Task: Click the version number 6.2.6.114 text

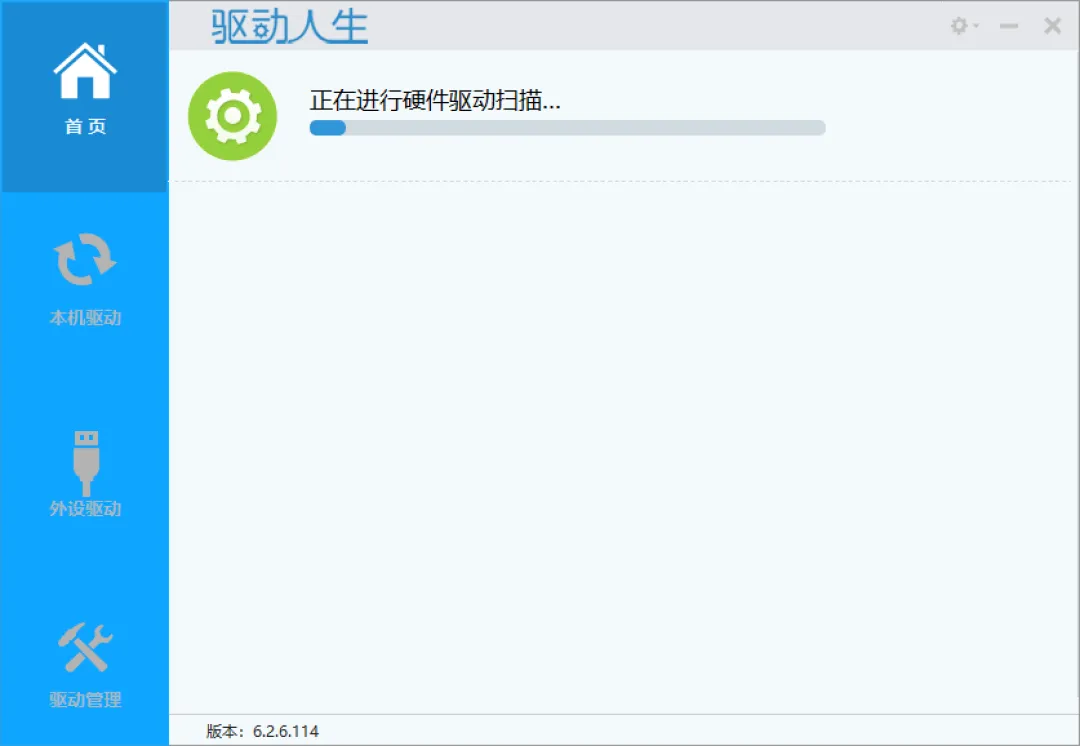Action: (x=286, y=731)
